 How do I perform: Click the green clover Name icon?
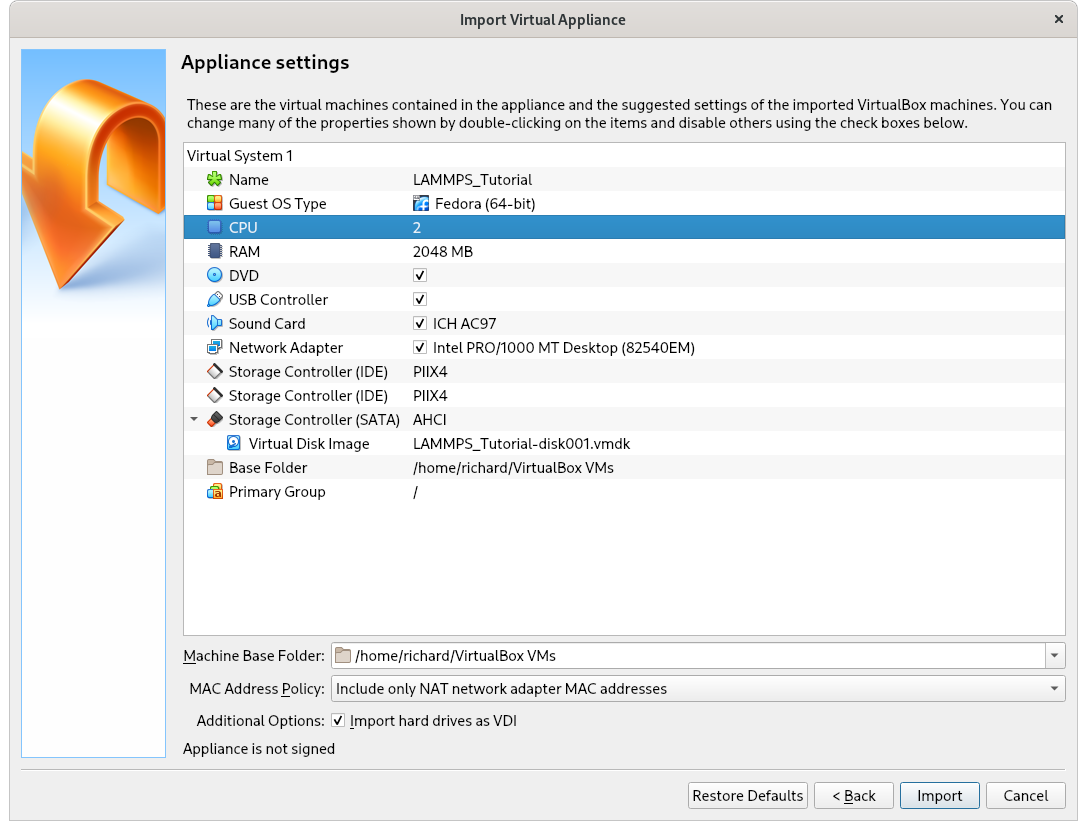[215, 180]
